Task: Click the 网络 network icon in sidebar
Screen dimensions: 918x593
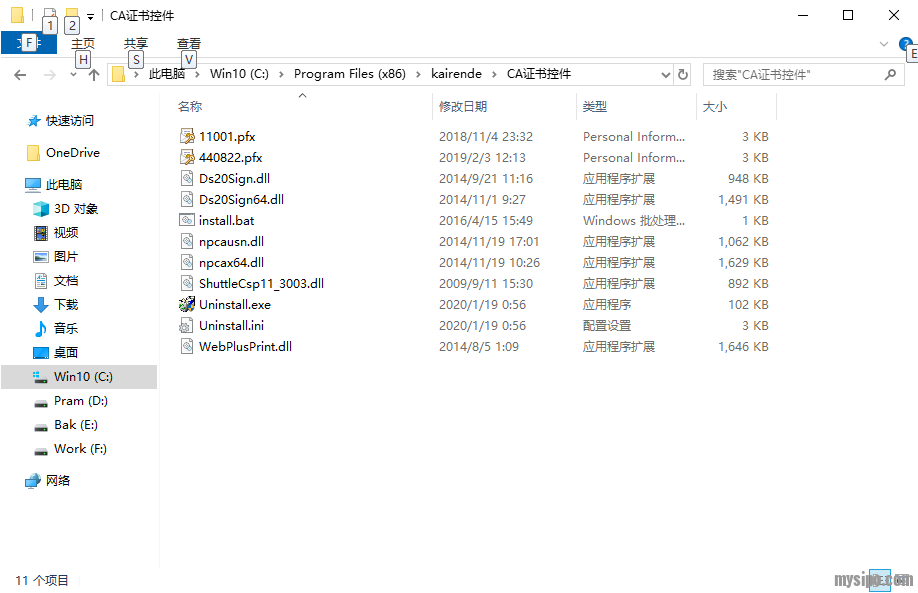Action: click(58, 481)
